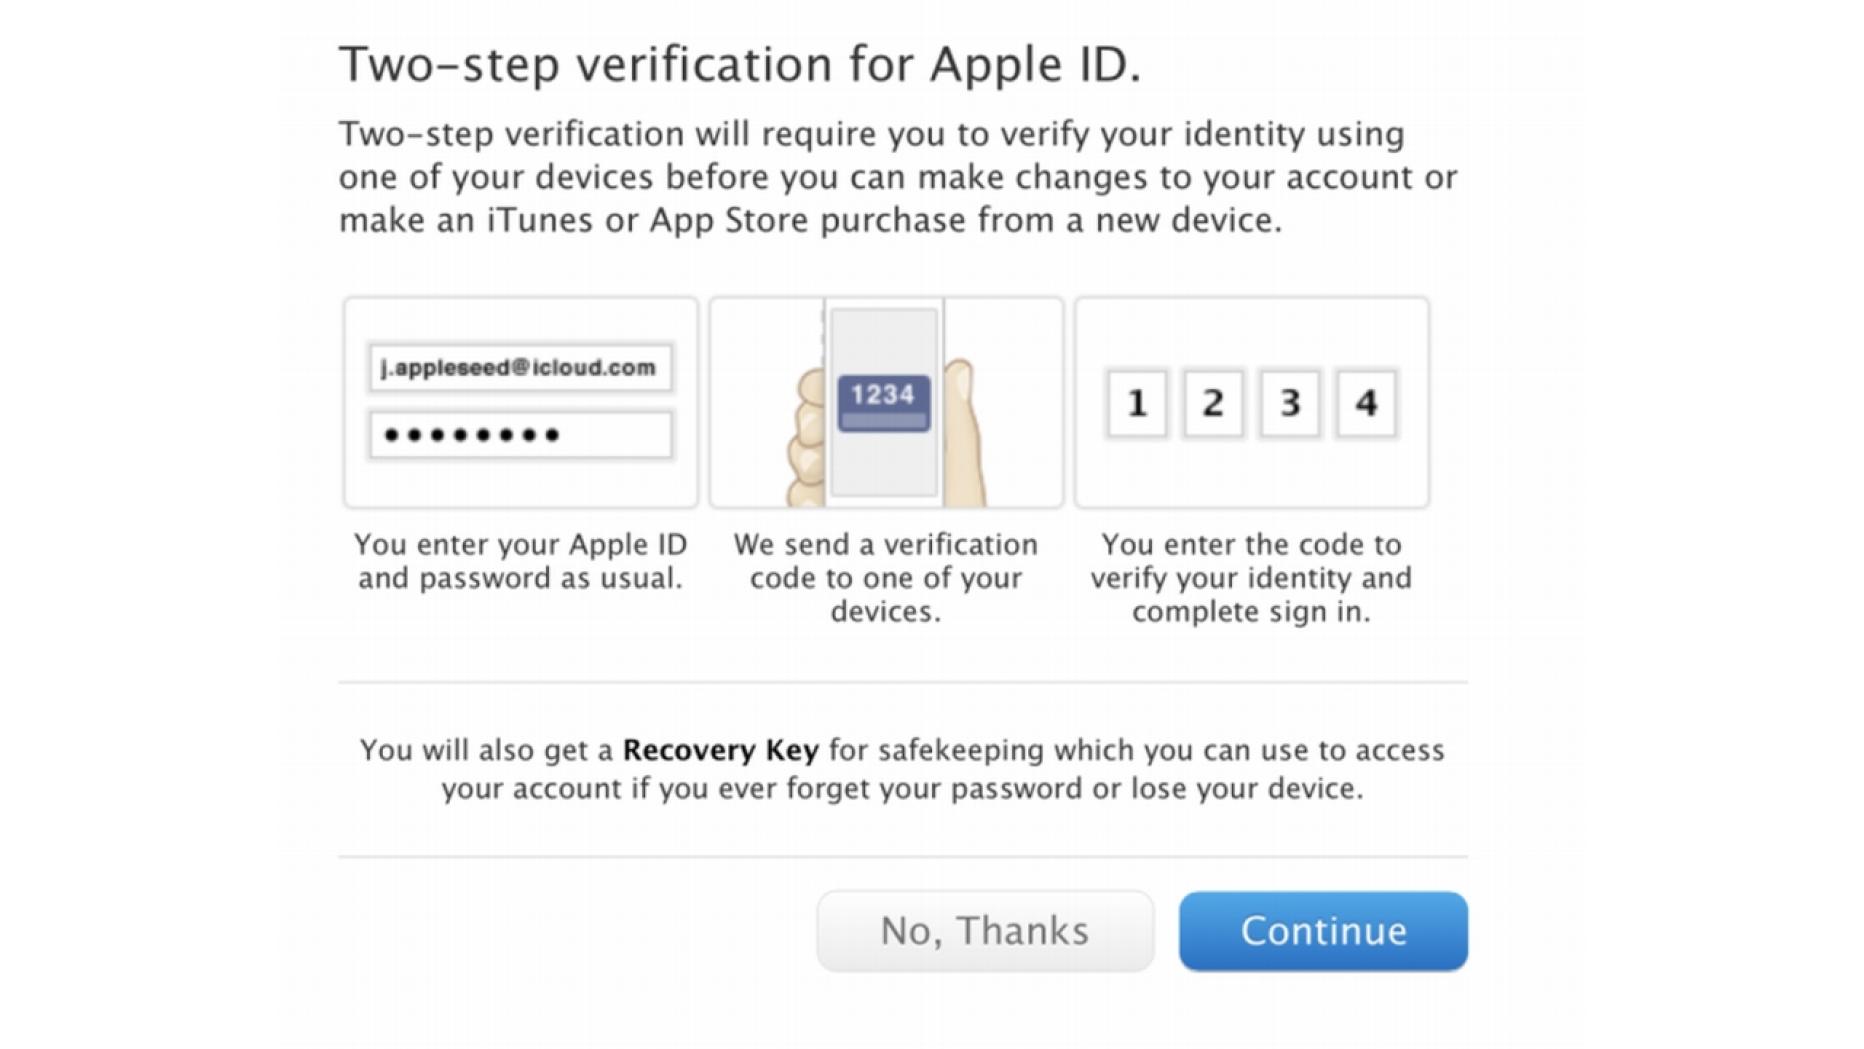The width and height of the screenshot is (1864, 1049).
Task: Click the 'You enter the code' caption
Action: point(1251,577)
